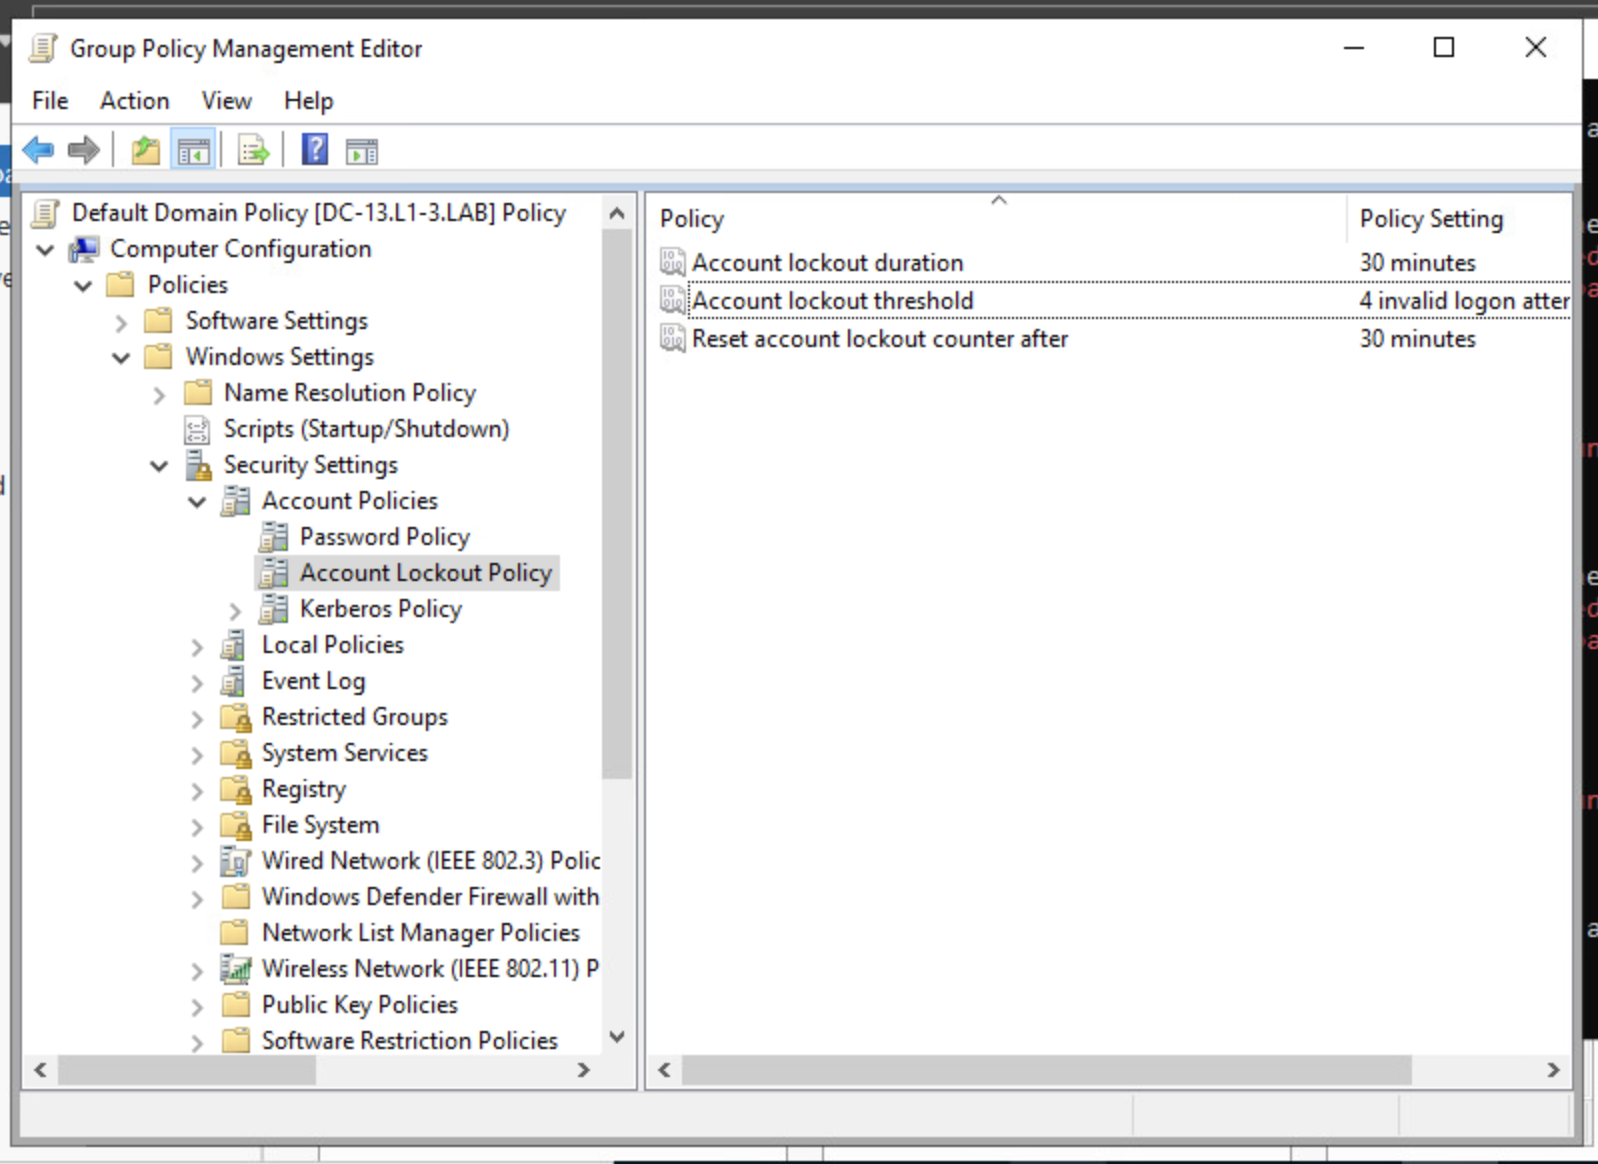The height and width of the screenshot is (1164, 1598).
Task: Collapse the Account Policies node
Action: [197, 501]
